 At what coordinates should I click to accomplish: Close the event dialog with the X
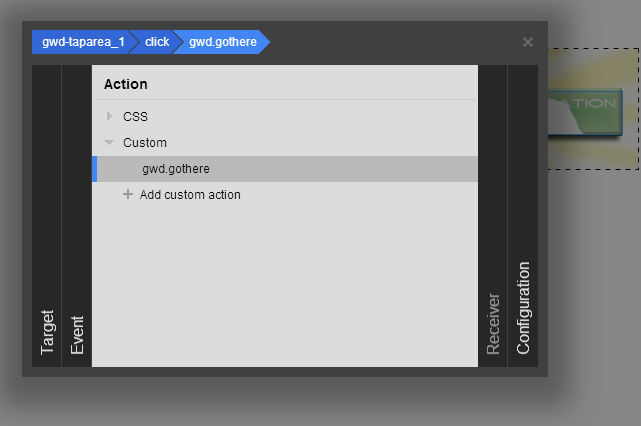click(528, 42)
